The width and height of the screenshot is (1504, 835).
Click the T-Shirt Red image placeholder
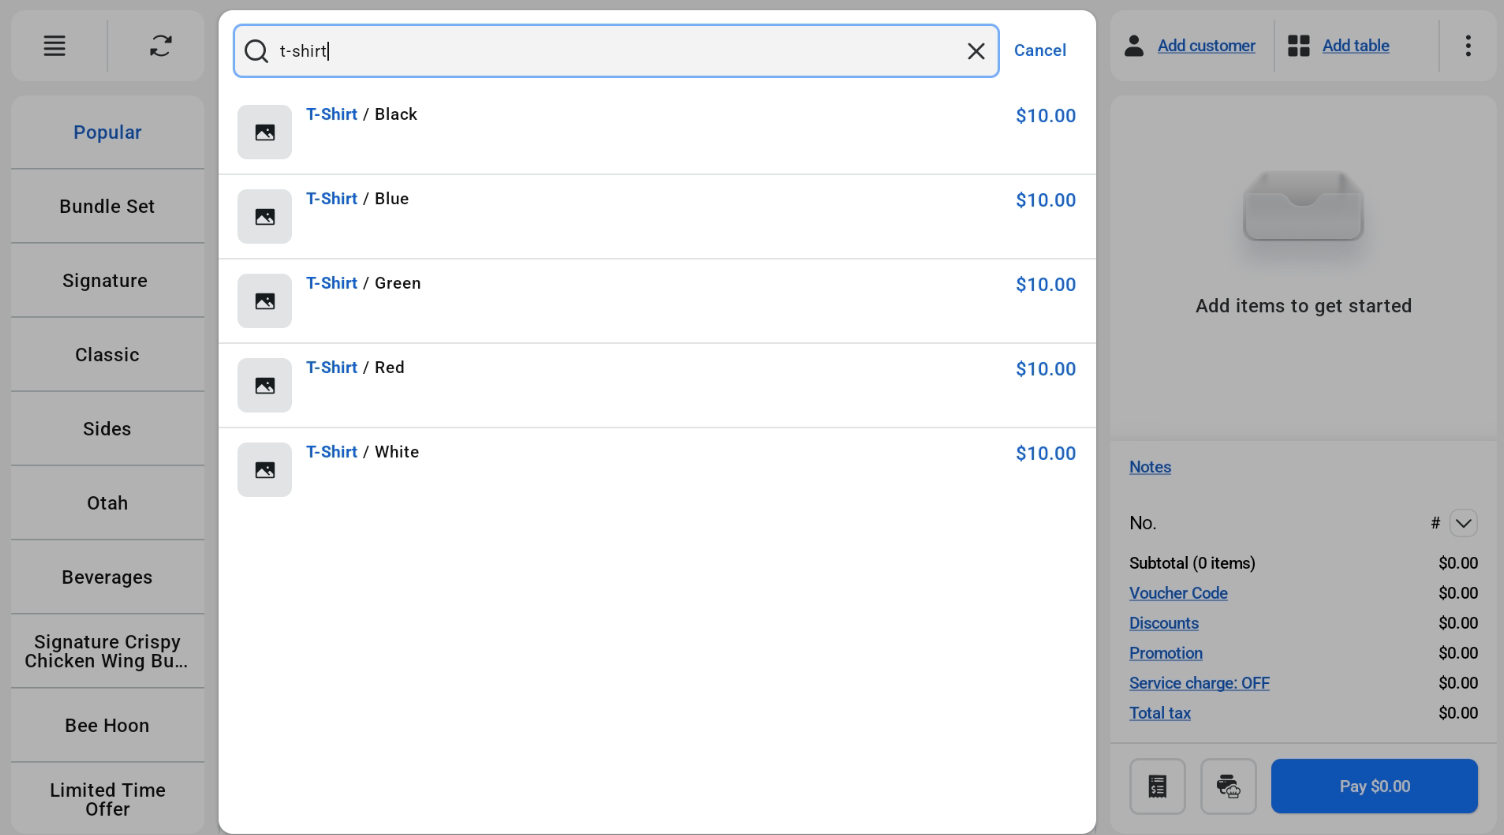pos(265,385)
